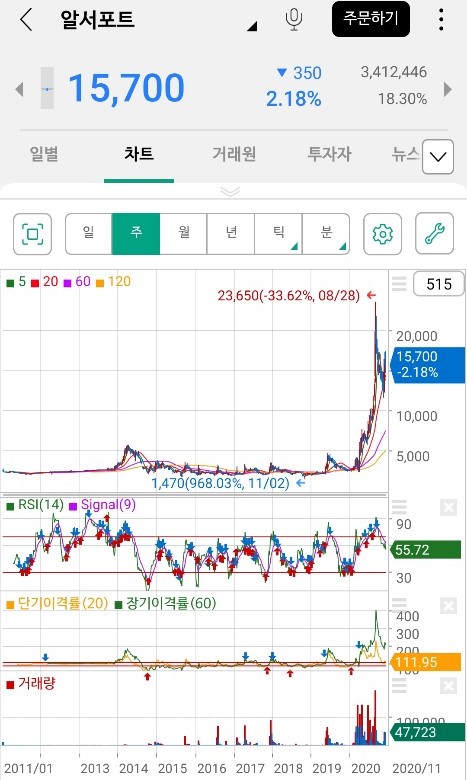
Task: Close the 이격률 indicator panel
Action: point(448,606)
